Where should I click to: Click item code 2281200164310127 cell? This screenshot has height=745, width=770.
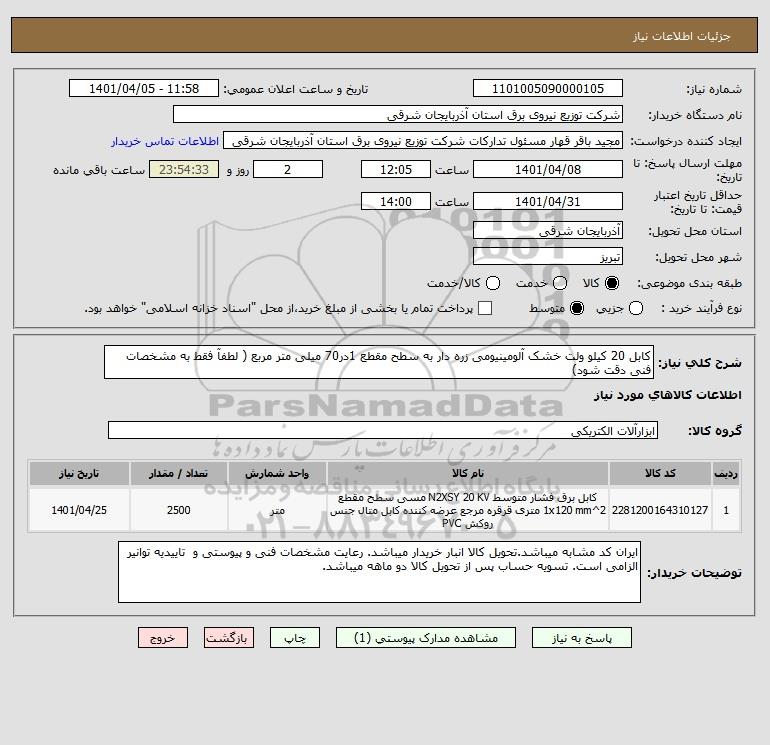(x=660, y=510)
